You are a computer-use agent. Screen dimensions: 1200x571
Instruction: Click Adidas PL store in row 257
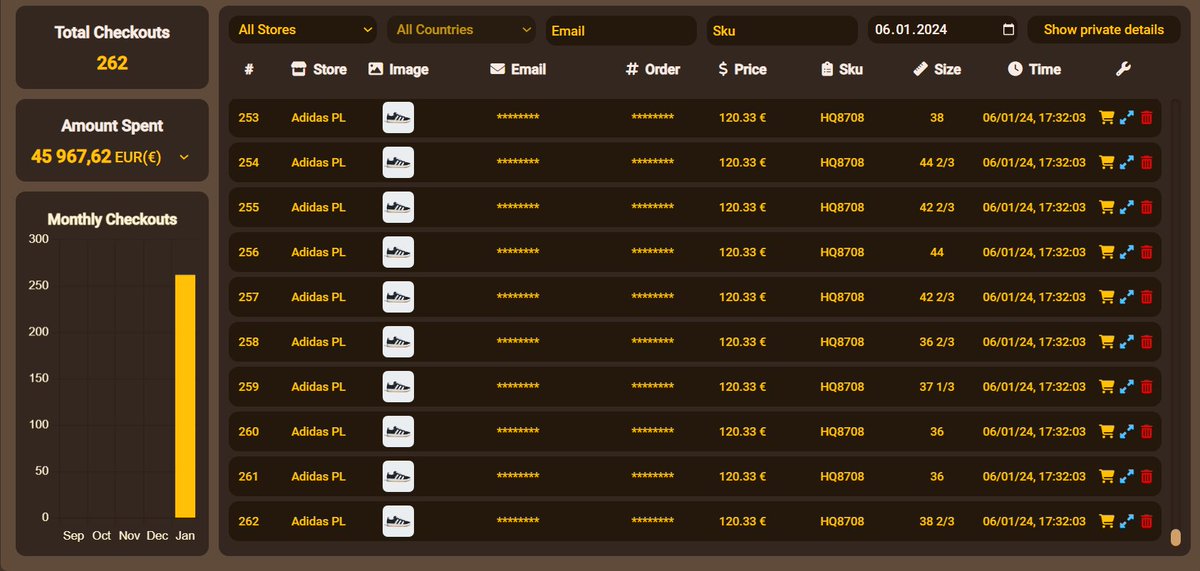point(318,297)
